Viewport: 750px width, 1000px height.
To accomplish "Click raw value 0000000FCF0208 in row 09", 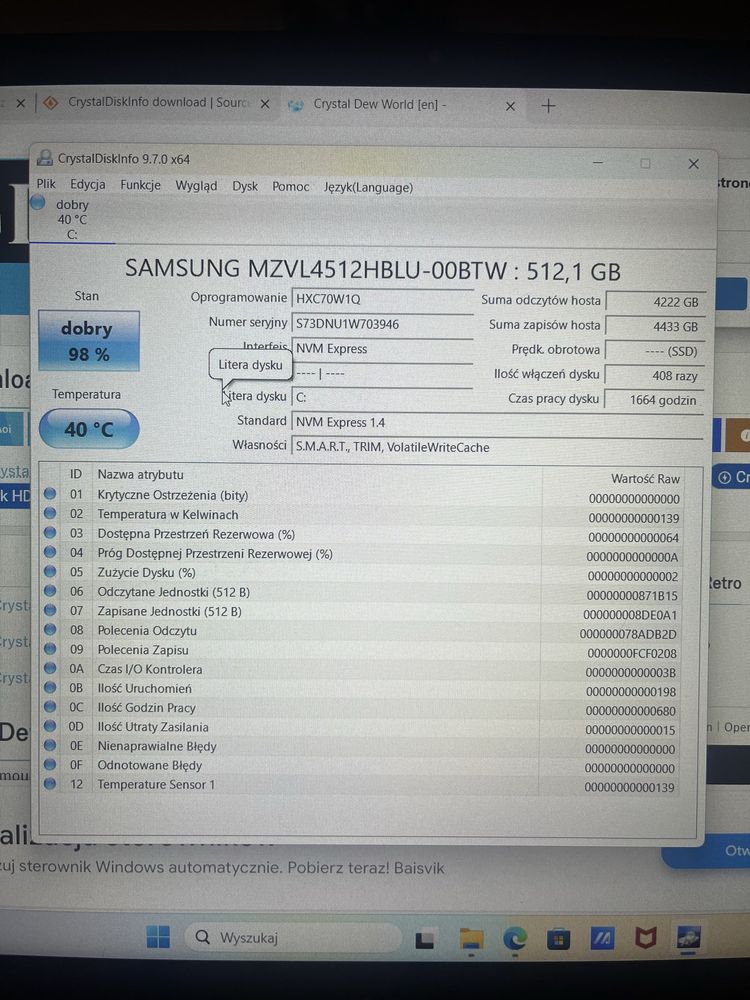I will tap(631, 654).
